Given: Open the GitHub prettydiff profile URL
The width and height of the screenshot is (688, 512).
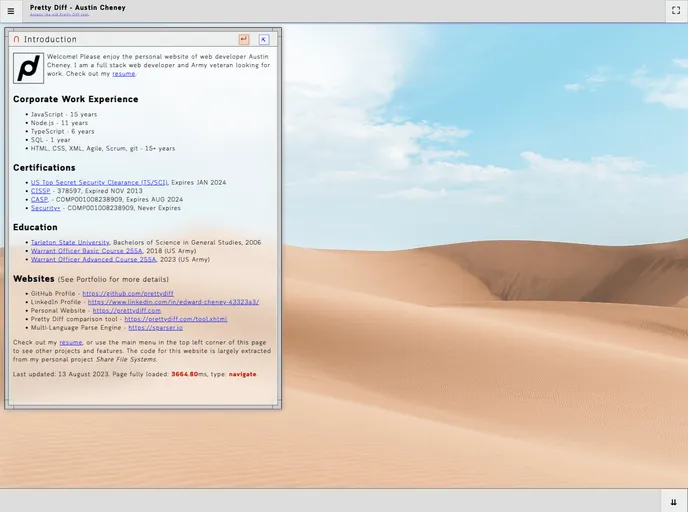Looking at the screenshot, I should pos(128,294).
